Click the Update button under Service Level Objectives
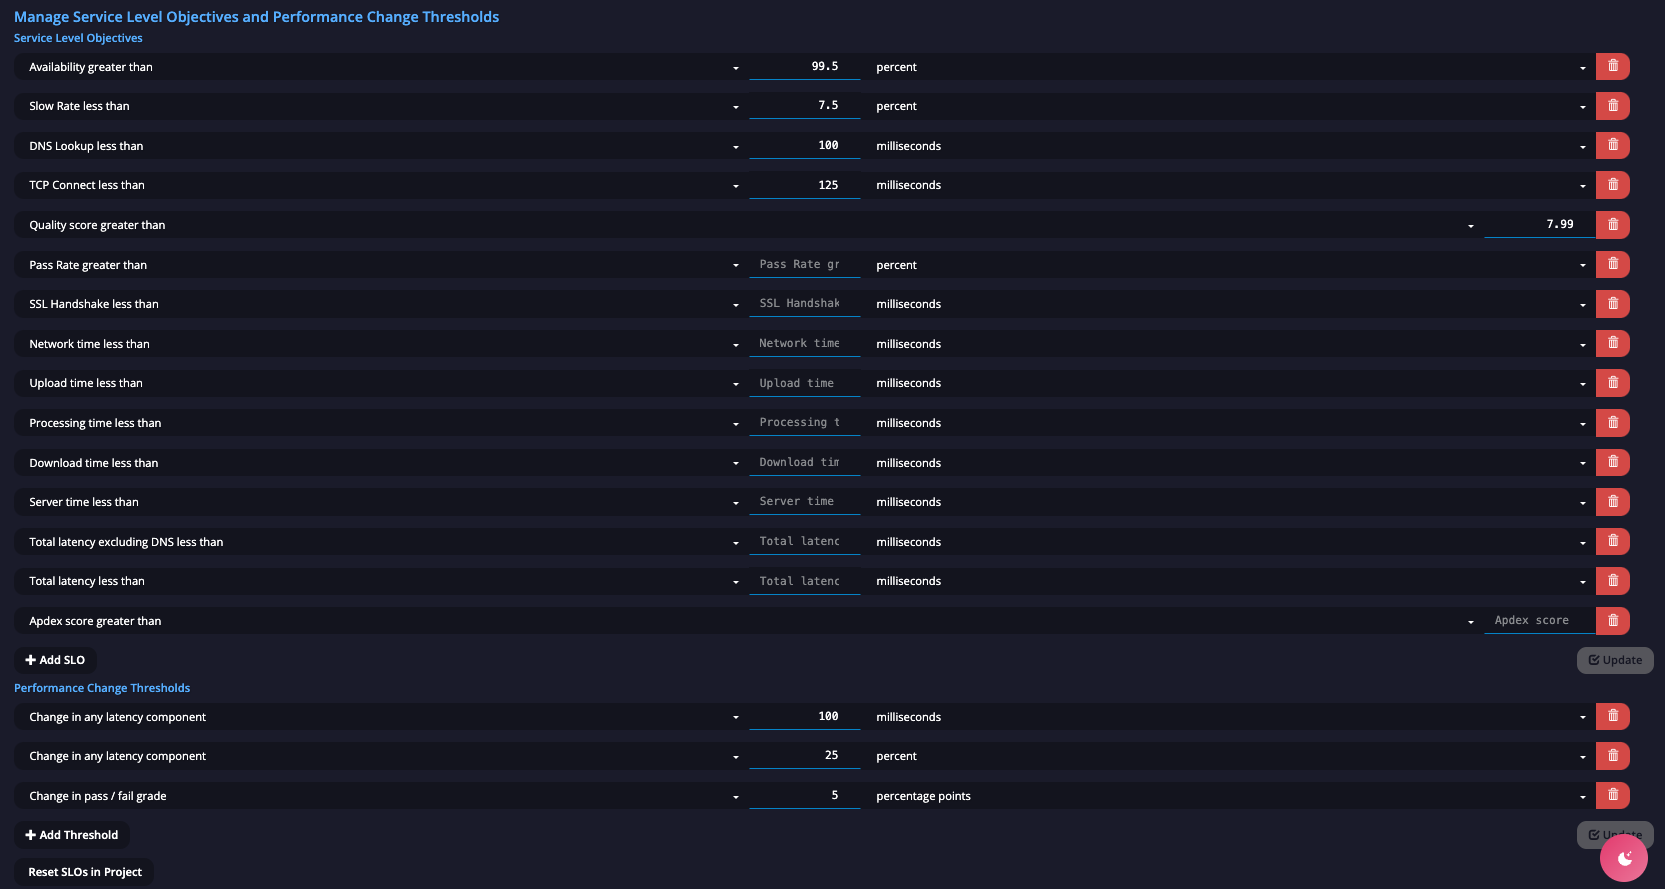Image resolution: width=1665 pixels, height=889 pixels. [1615, 660]
